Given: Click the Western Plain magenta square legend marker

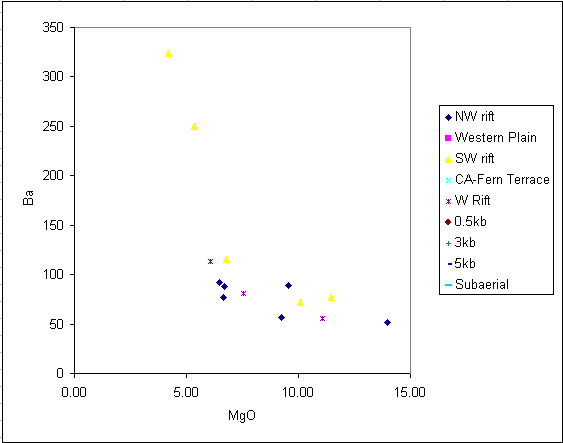Looking at the screenshot, I should tap(448, 138).
